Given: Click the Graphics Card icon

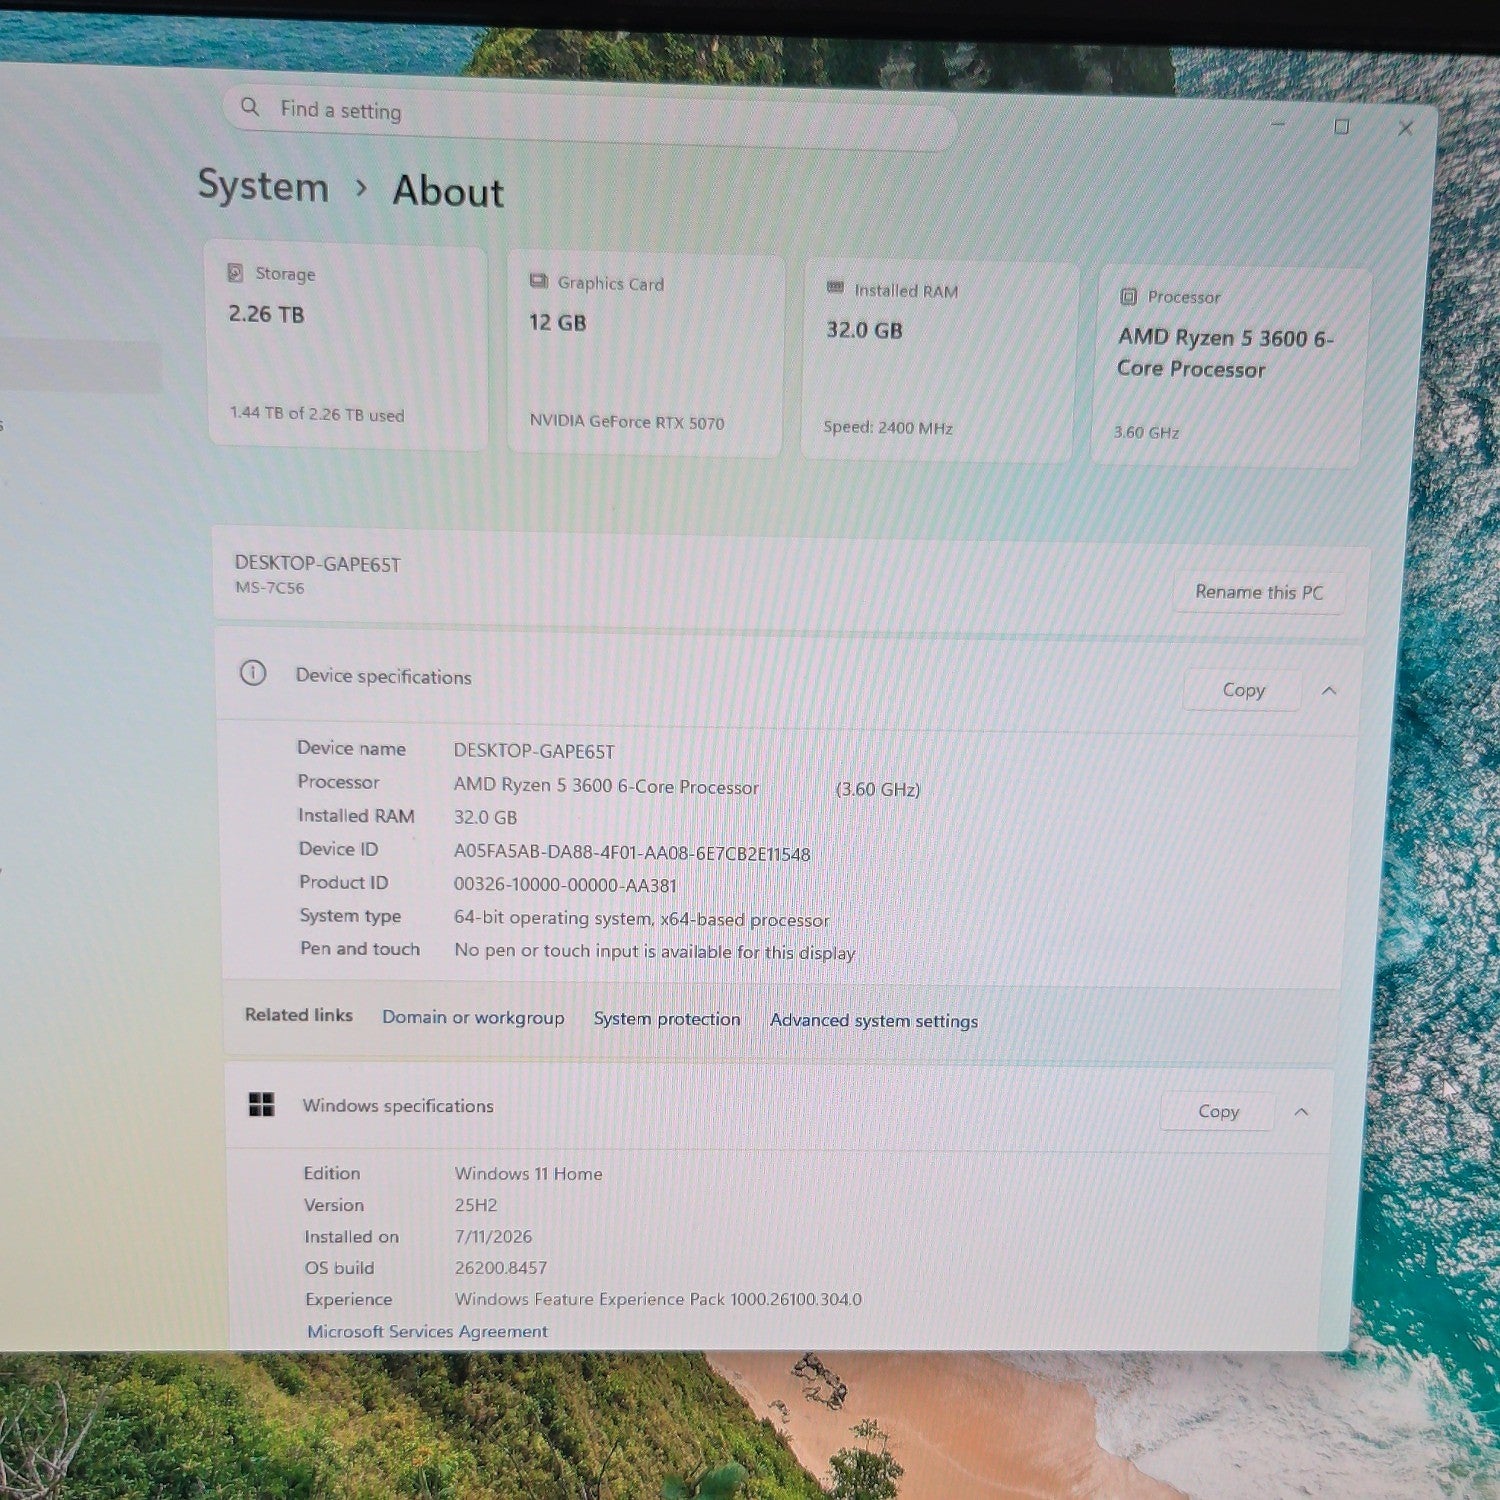Looking at the screenshot, I should (x=538, y=281).
